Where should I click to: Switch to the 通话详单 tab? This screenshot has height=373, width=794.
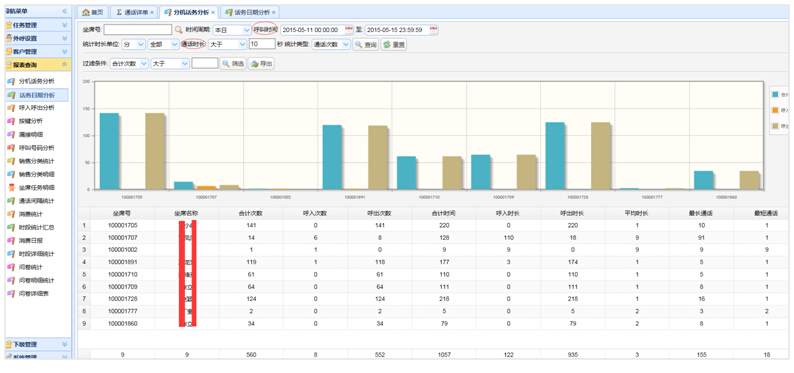(x=133, y=12)
